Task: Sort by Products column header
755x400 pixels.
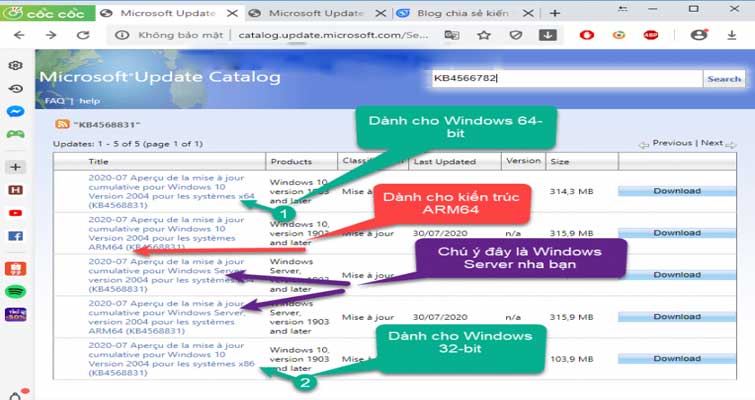Action: (291, 161)
